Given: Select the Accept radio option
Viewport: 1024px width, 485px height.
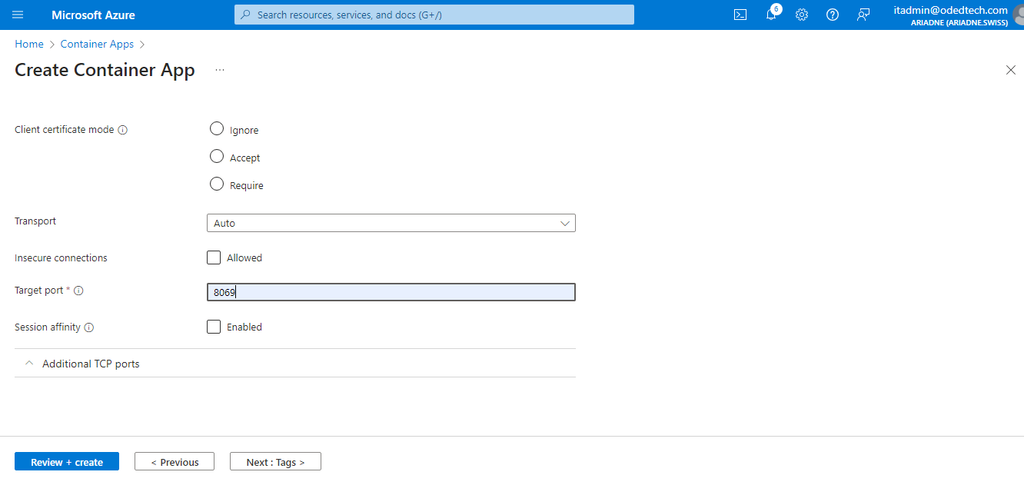Looking at the screenshot, I should click(216, 157).
